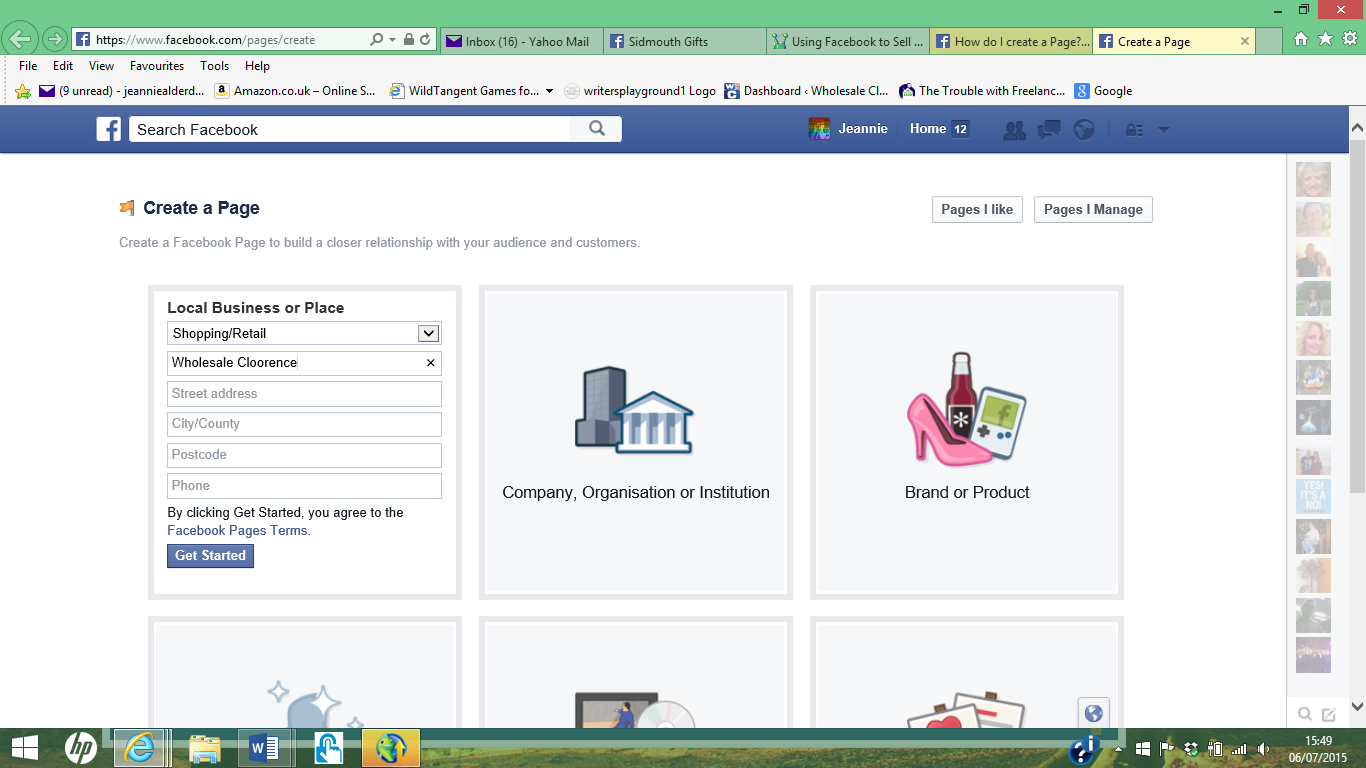
Task: Click the Get Started button
Action: (x=210, y=556)
